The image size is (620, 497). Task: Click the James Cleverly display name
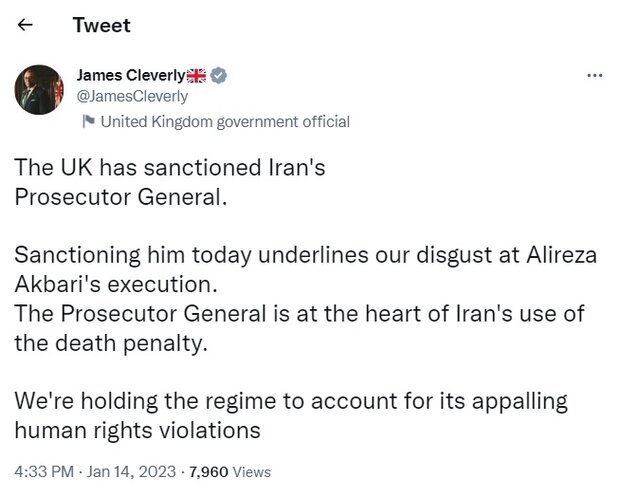[x=131, y=76]
